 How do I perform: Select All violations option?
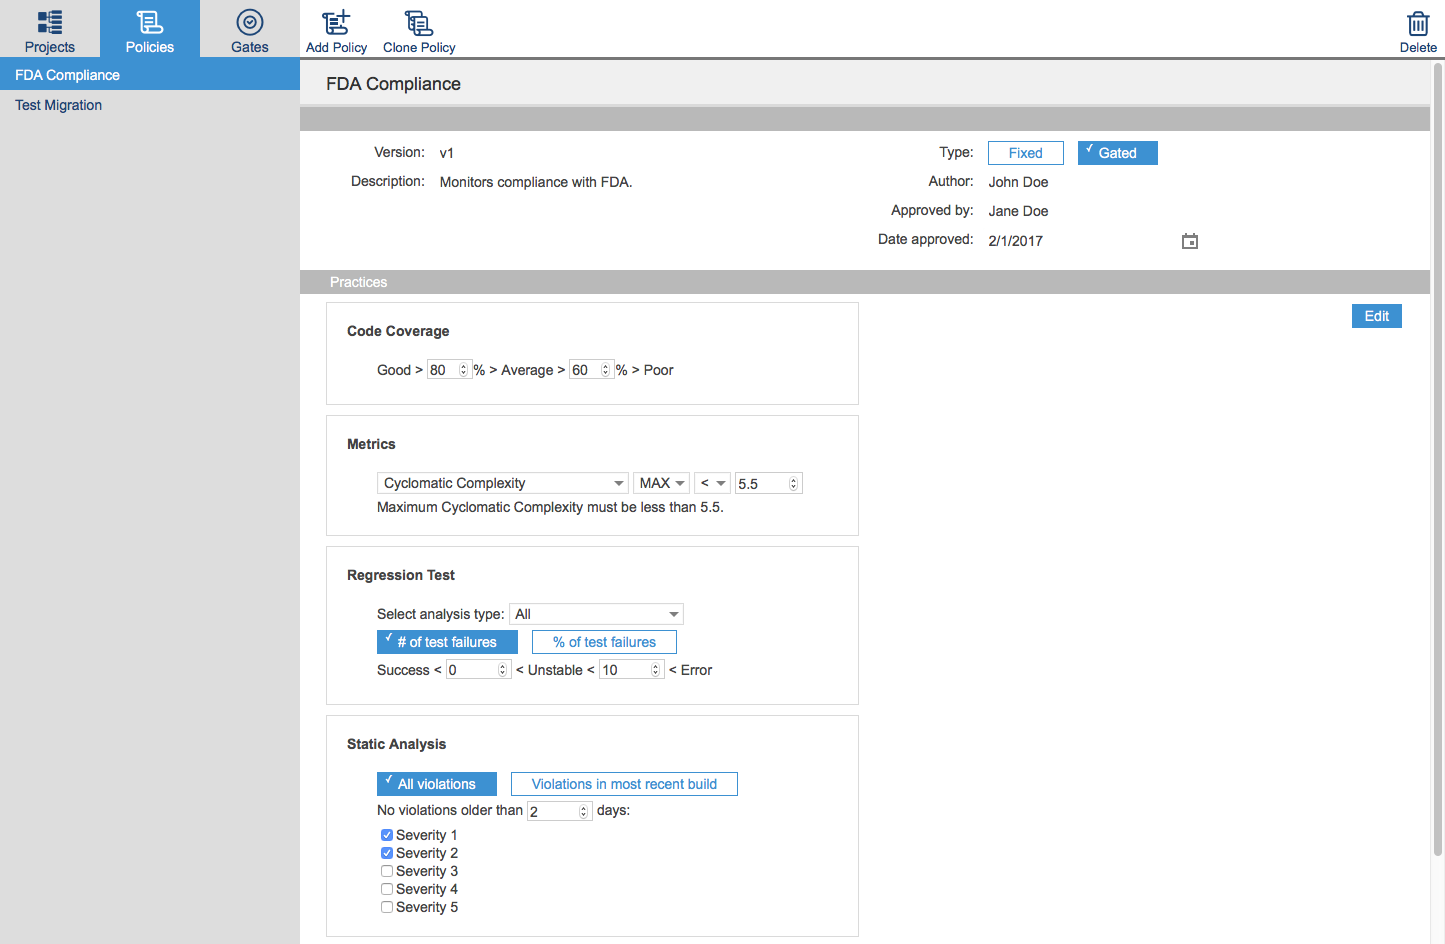(x=437, y=784)
